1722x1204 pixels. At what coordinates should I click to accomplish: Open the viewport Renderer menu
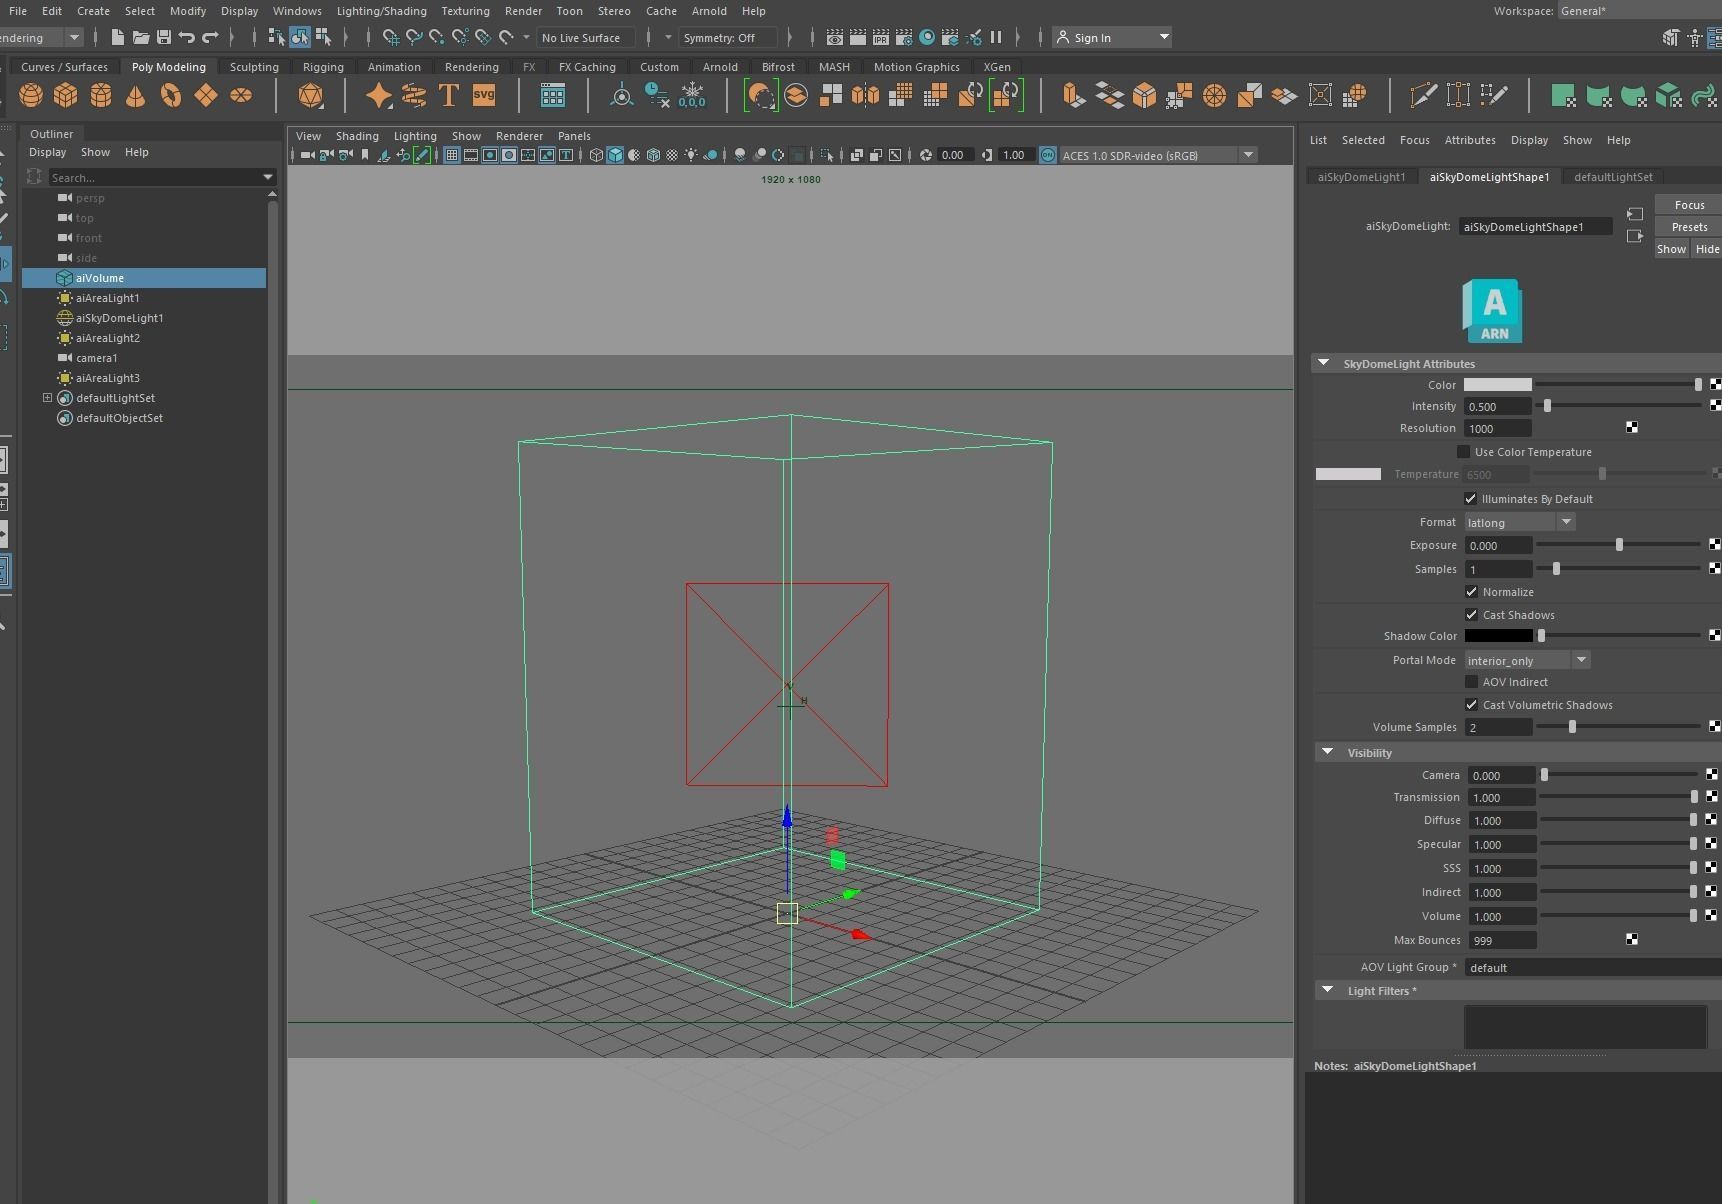coord(520,136)
